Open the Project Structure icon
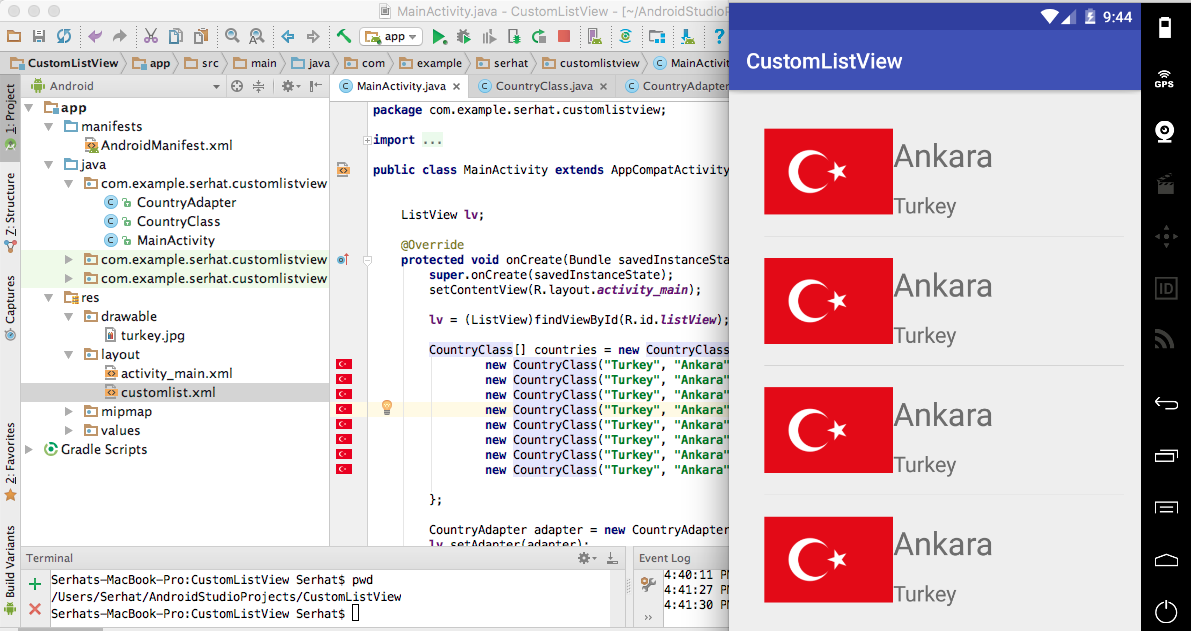 point(656,36)
